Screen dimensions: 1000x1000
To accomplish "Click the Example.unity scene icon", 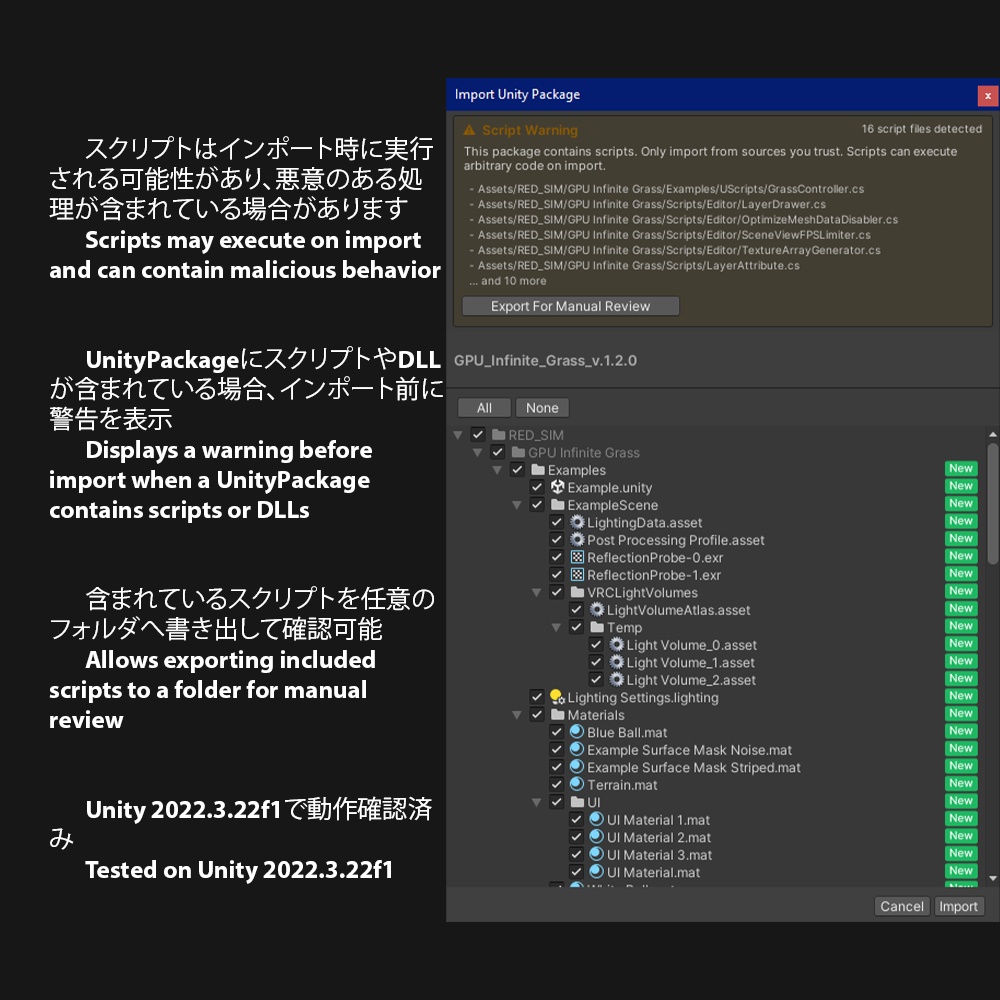I will (x=557, y=487).
